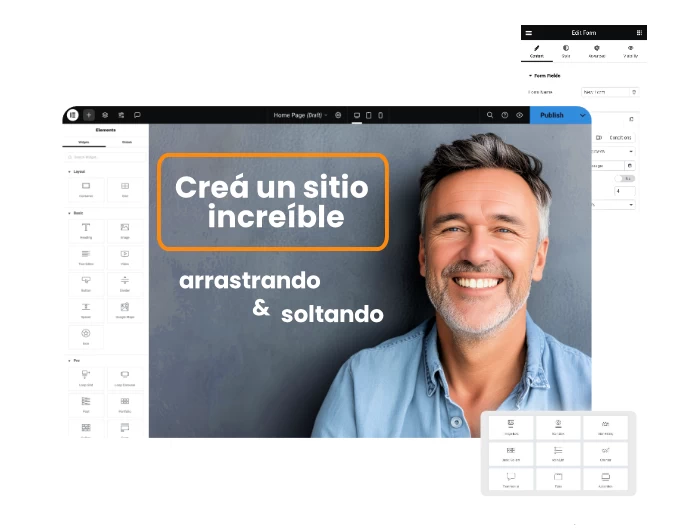Switch to Style tab in Edit Form
This screenshot has width=700, height=530.
coord(566,51)
